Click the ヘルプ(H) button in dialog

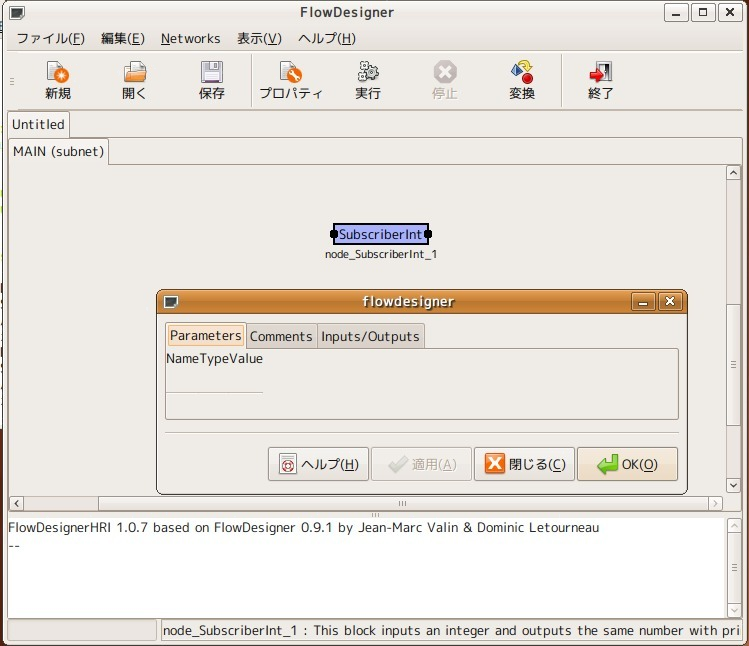319,464
